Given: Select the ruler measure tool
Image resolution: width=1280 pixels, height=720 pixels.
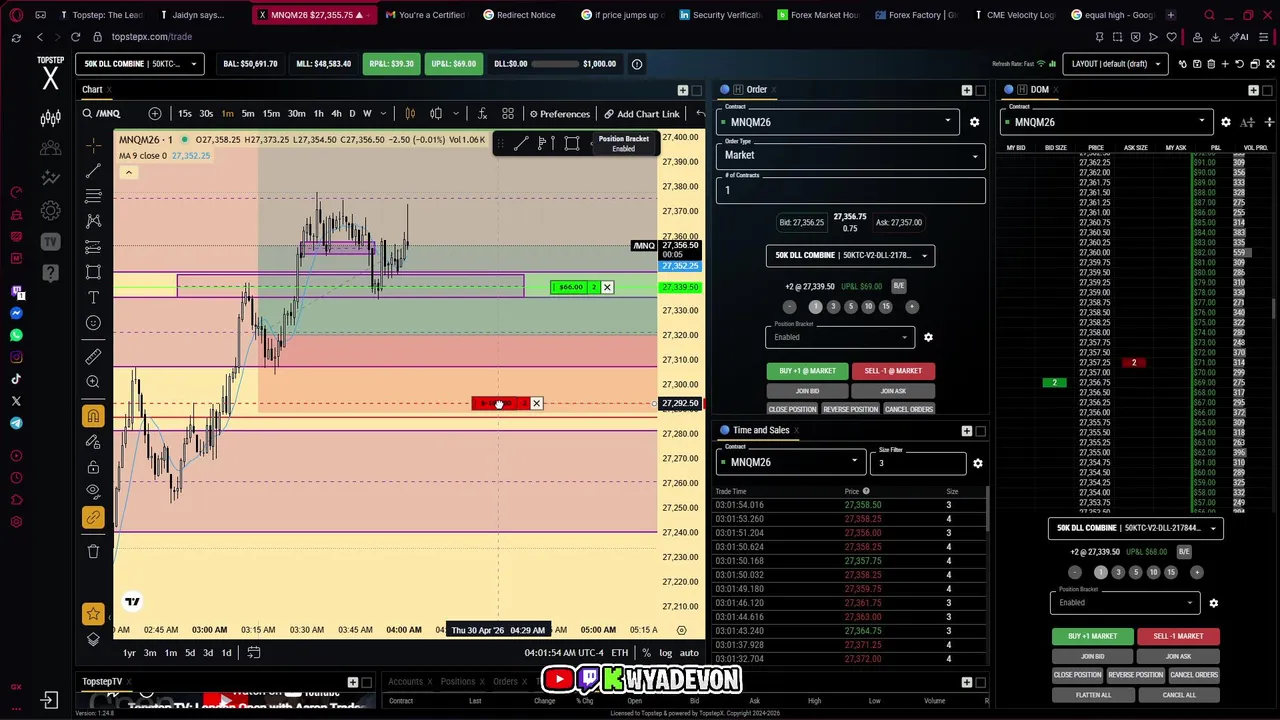Looking at the screenshot, I should point(93,356).
